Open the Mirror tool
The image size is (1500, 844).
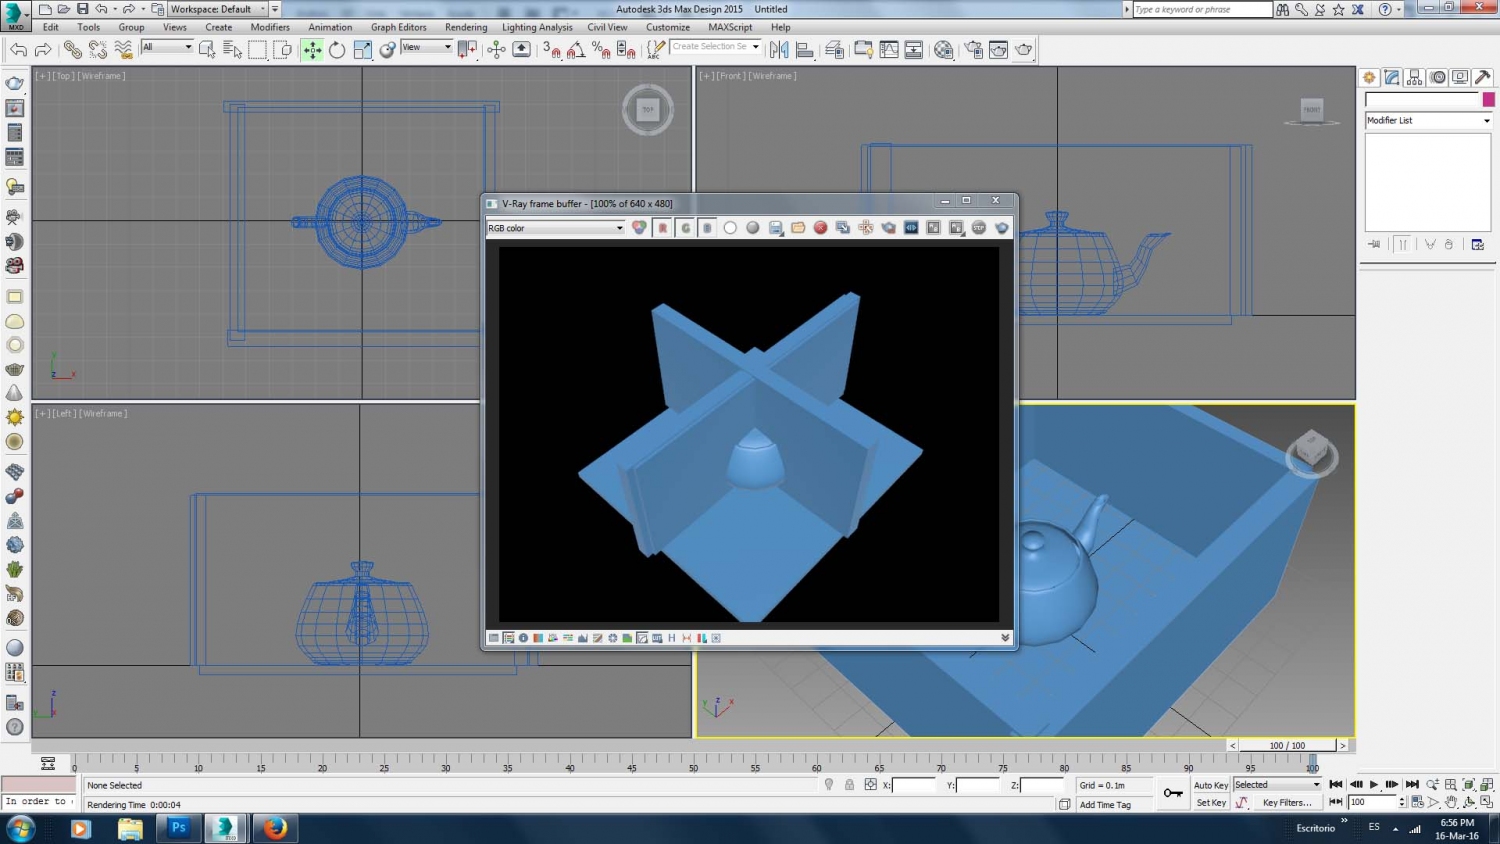[x=779, y=49]
